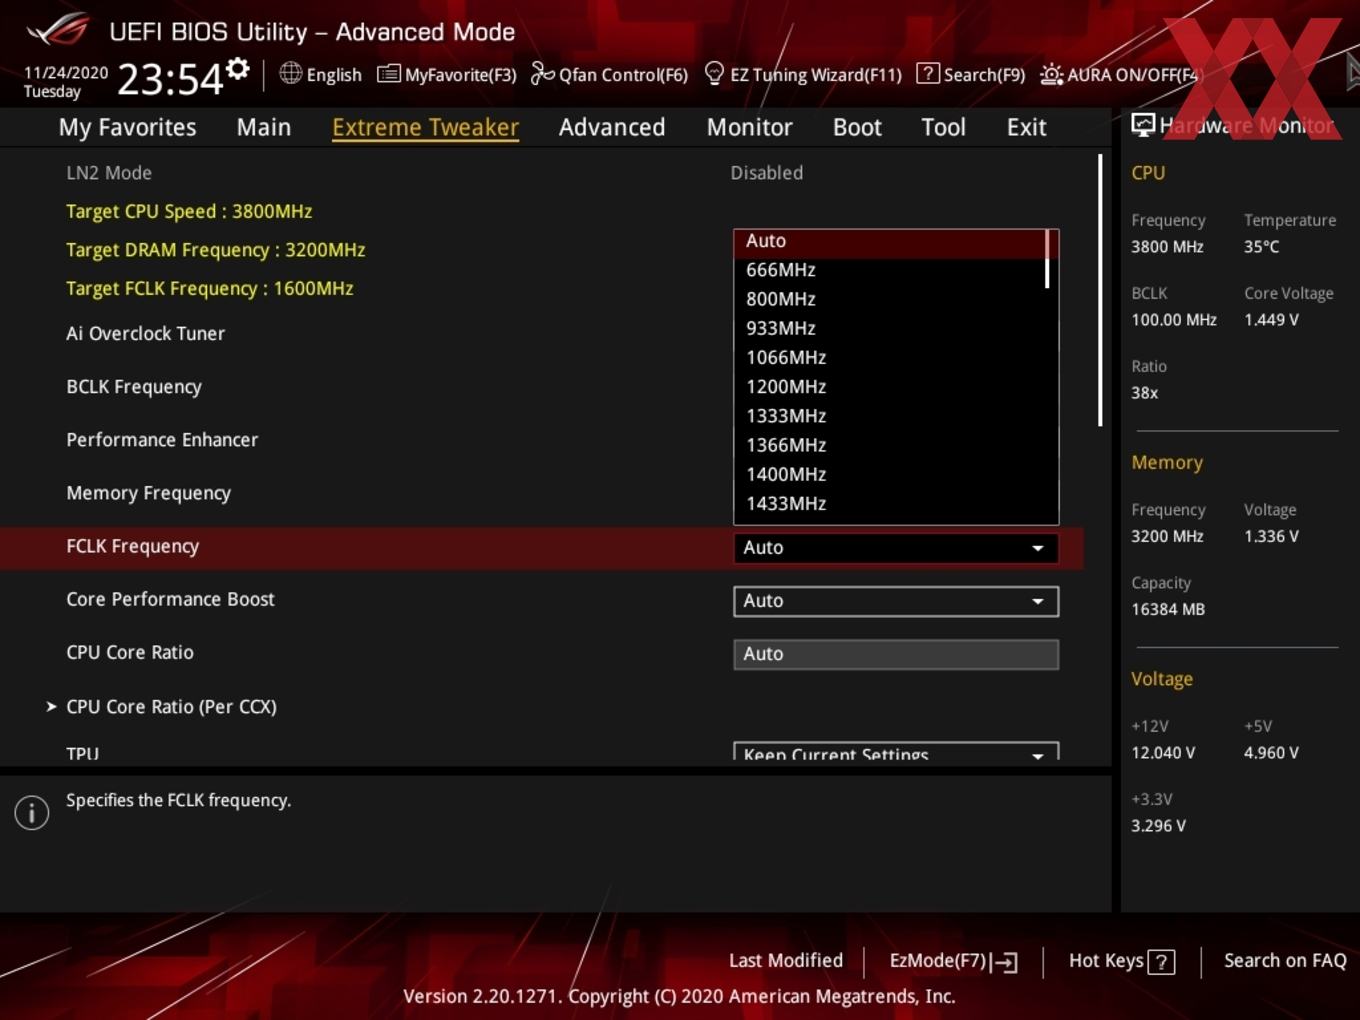Image resolution: width=1360 pixels, height=1020 pixels.
Task: Expand CPU Core Ratio (Per CCX)
Action: click(171, 707)
